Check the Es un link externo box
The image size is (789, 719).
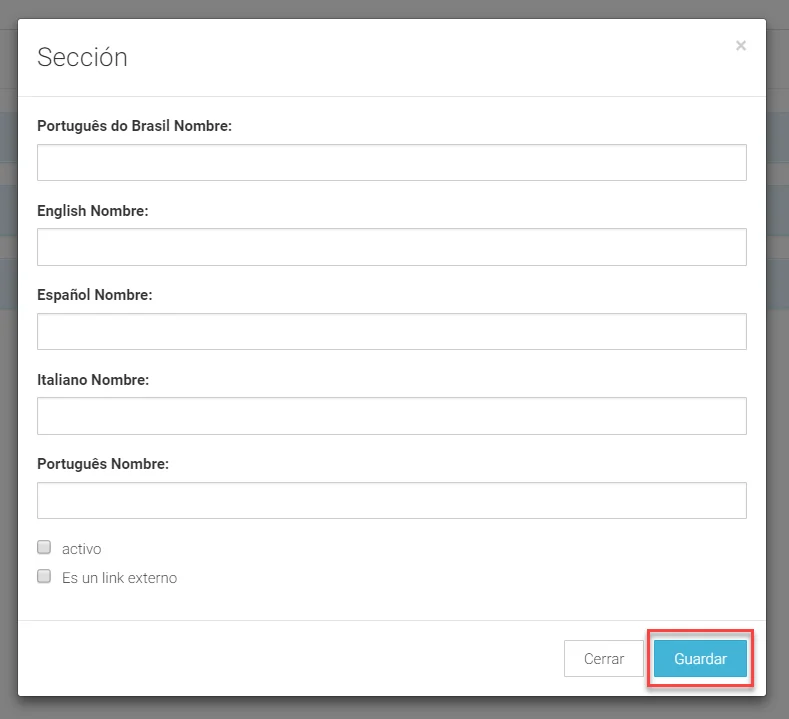click(44, 577)
